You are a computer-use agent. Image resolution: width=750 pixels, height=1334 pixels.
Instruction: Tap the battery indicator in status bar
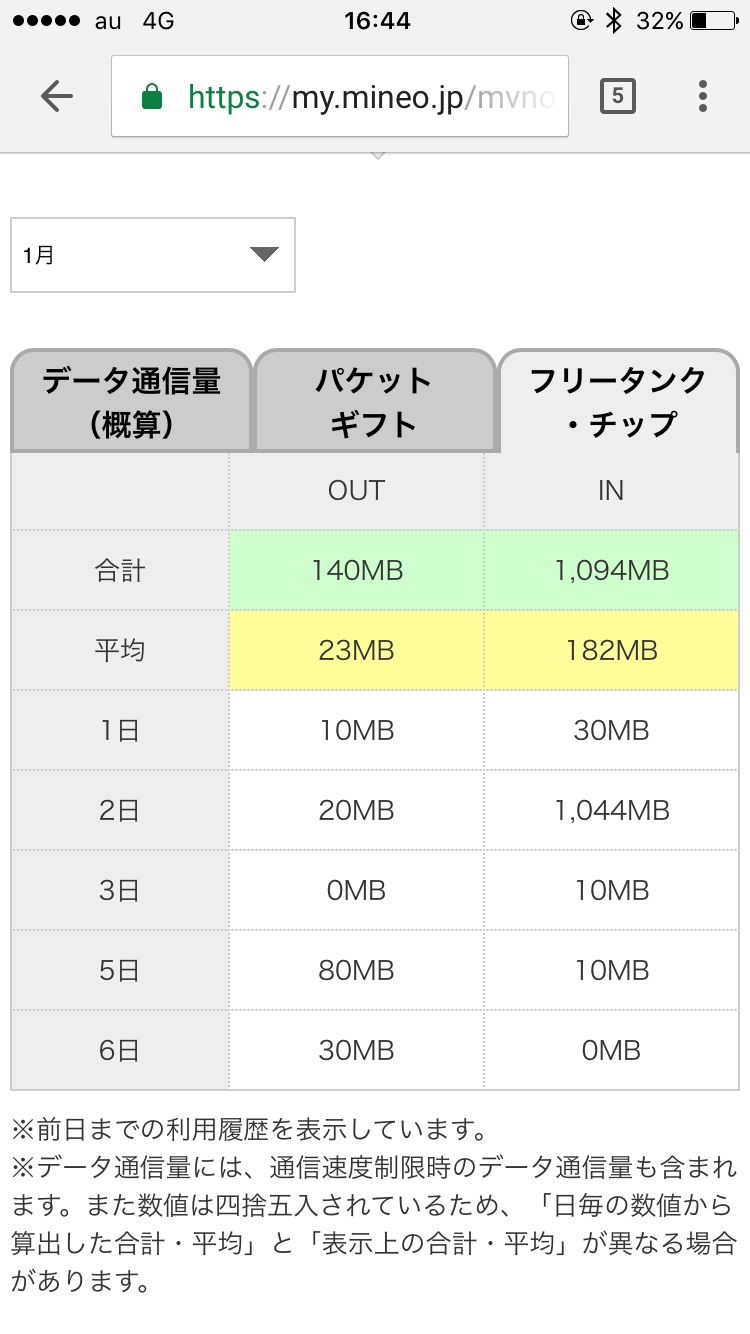712,20
